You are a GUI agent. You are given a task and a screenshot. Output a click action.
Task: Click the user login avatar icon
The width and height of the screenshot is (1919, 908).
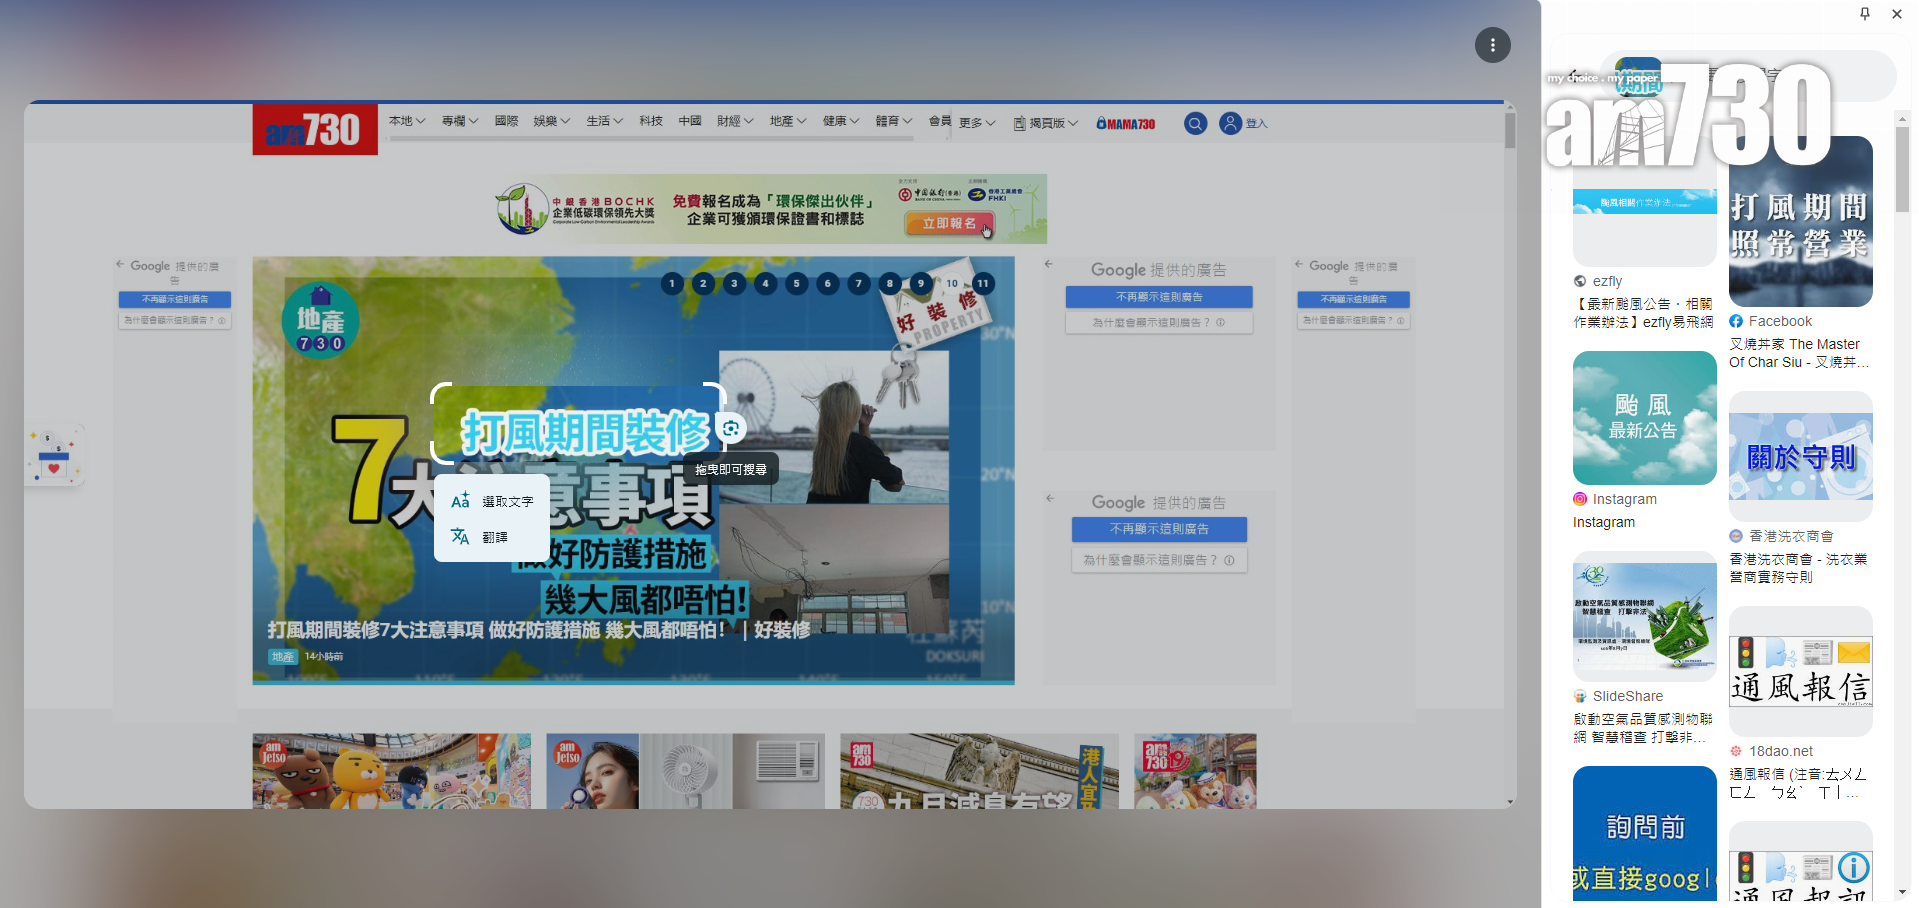click(x=1230, y=123)
